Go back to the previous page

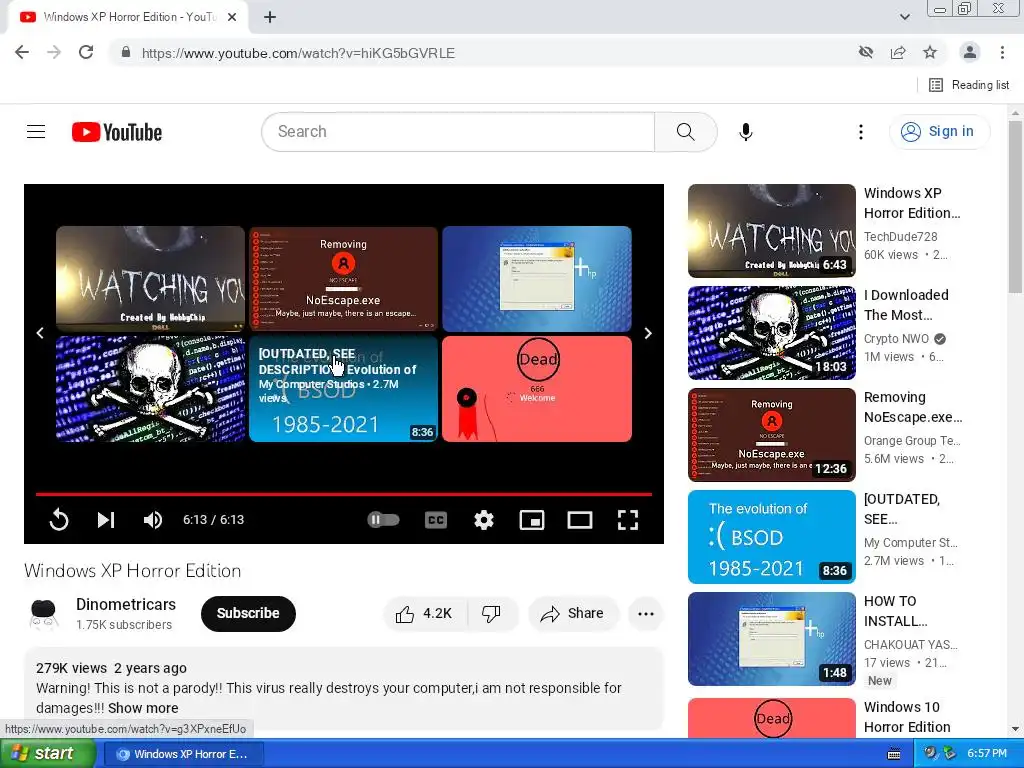(22, 52)
